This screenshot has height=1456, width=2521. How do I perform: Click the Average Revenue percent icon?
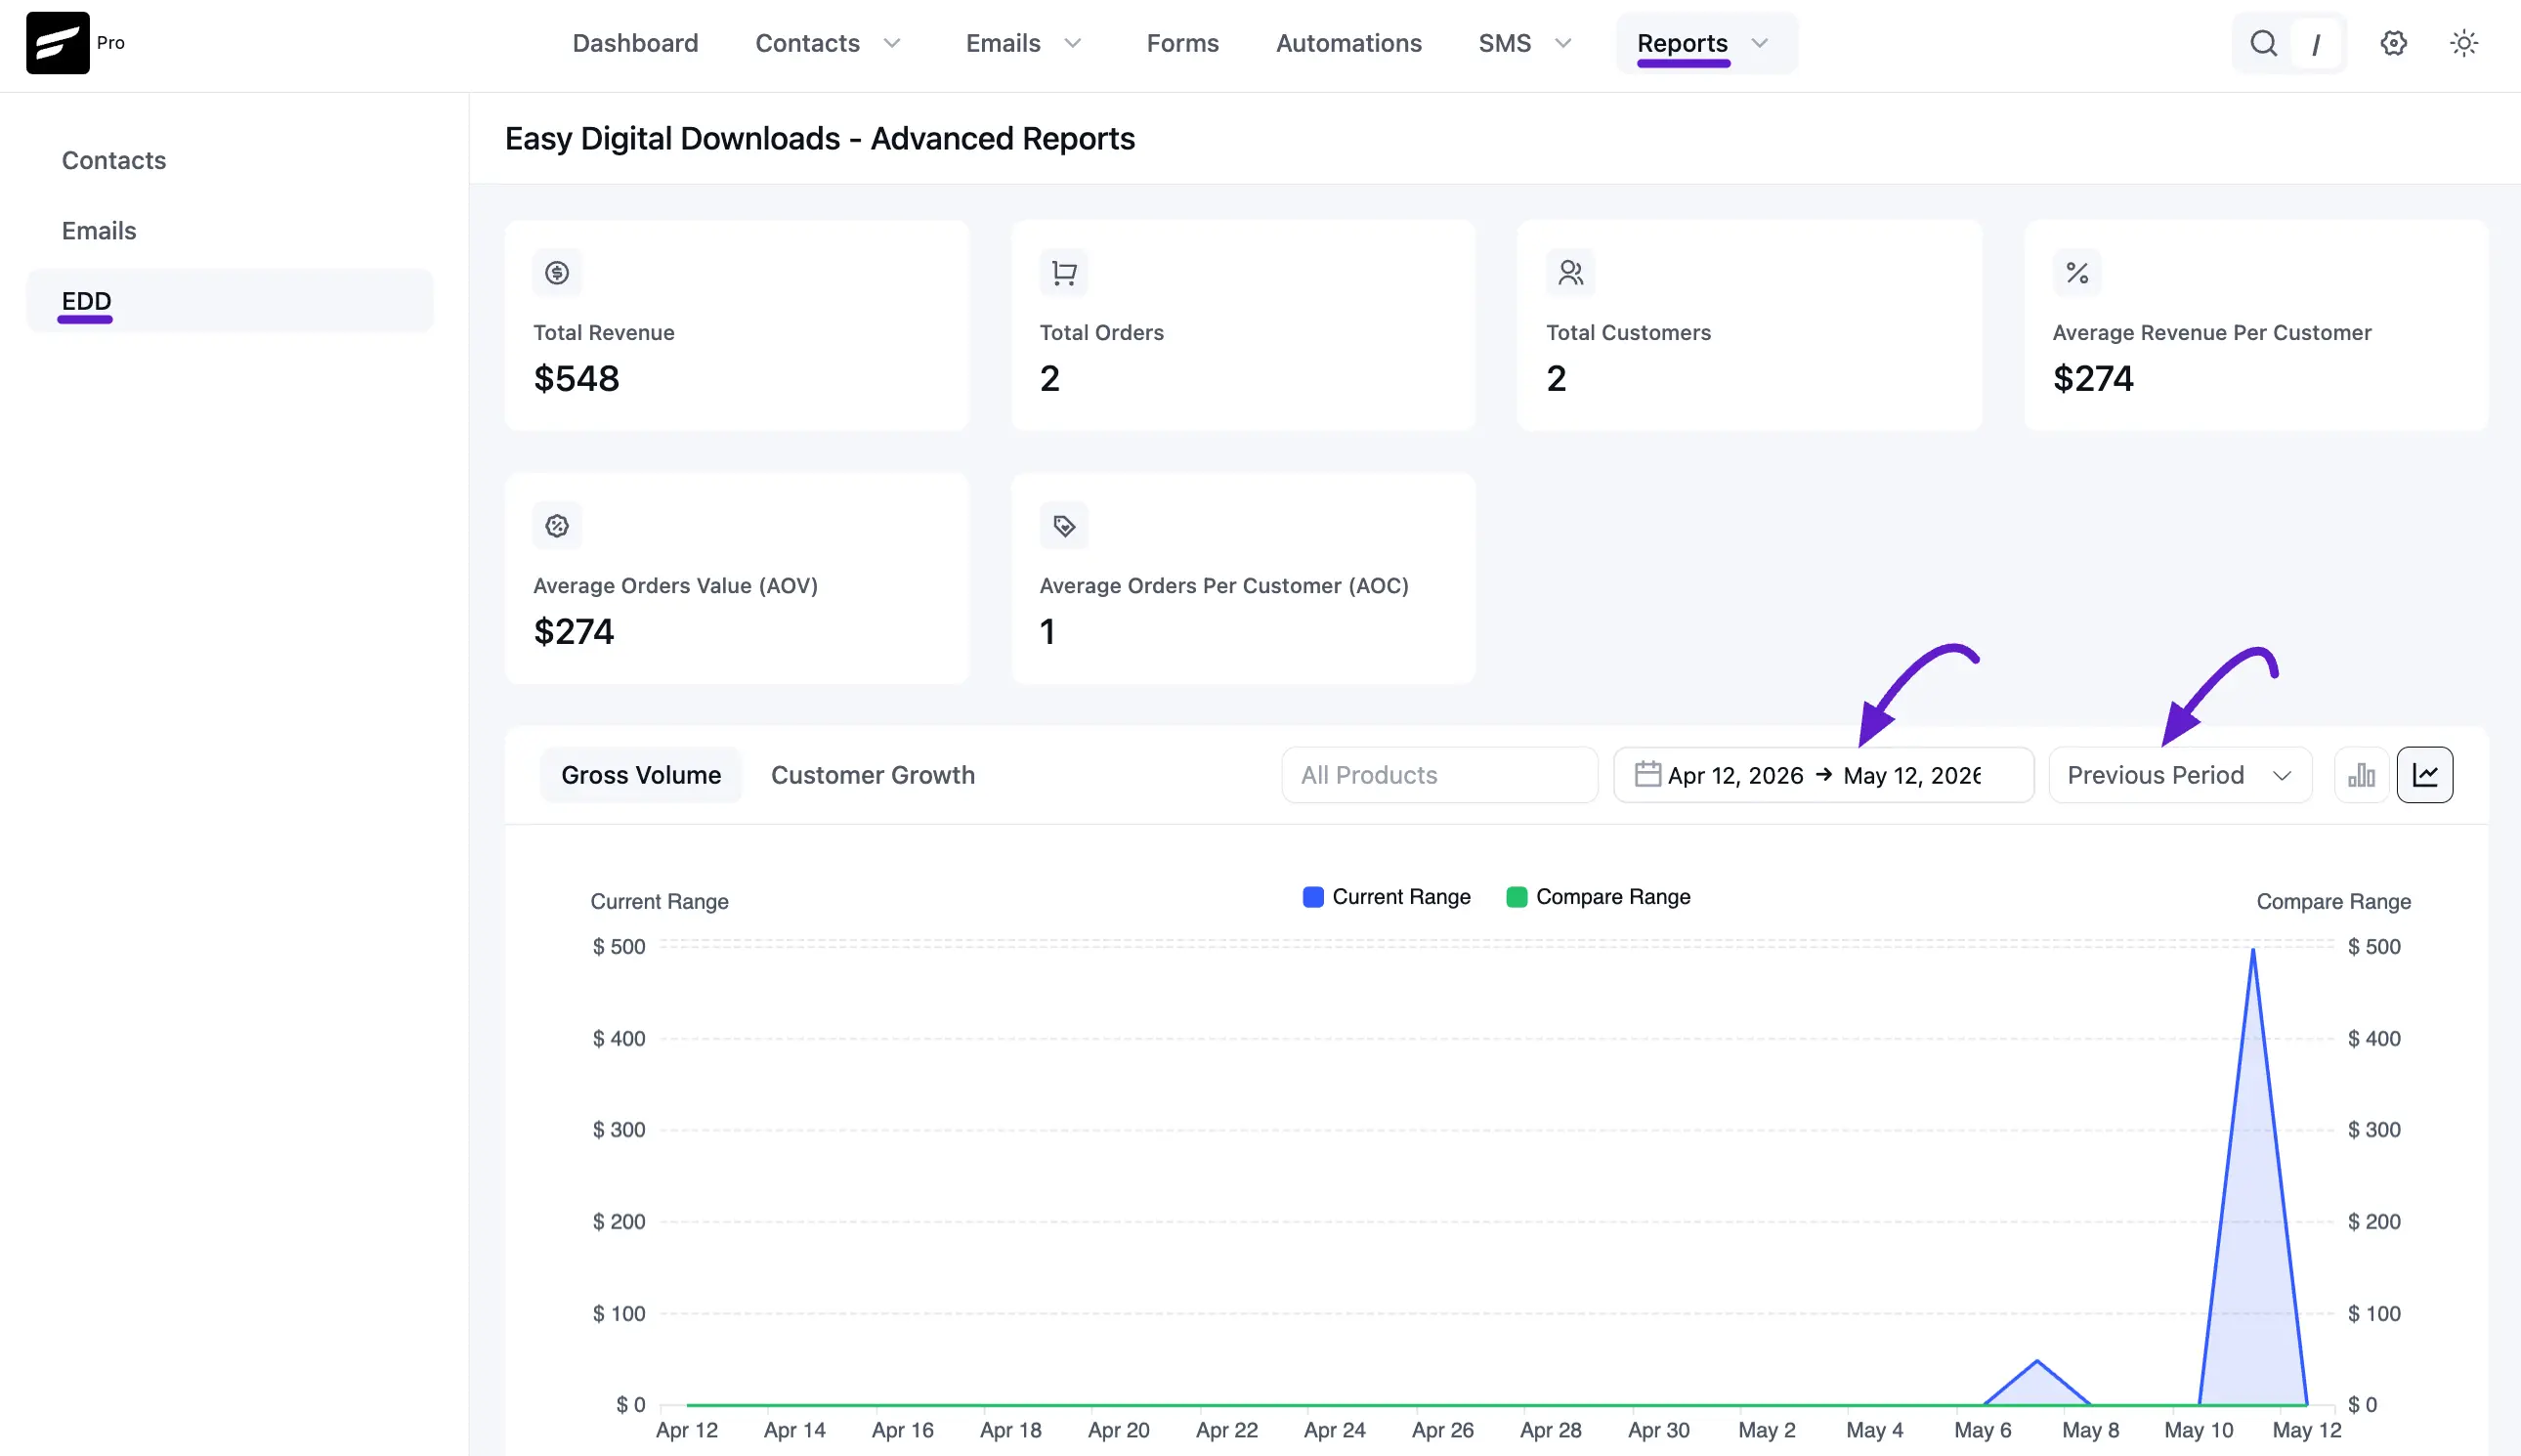pos(2077,272)
